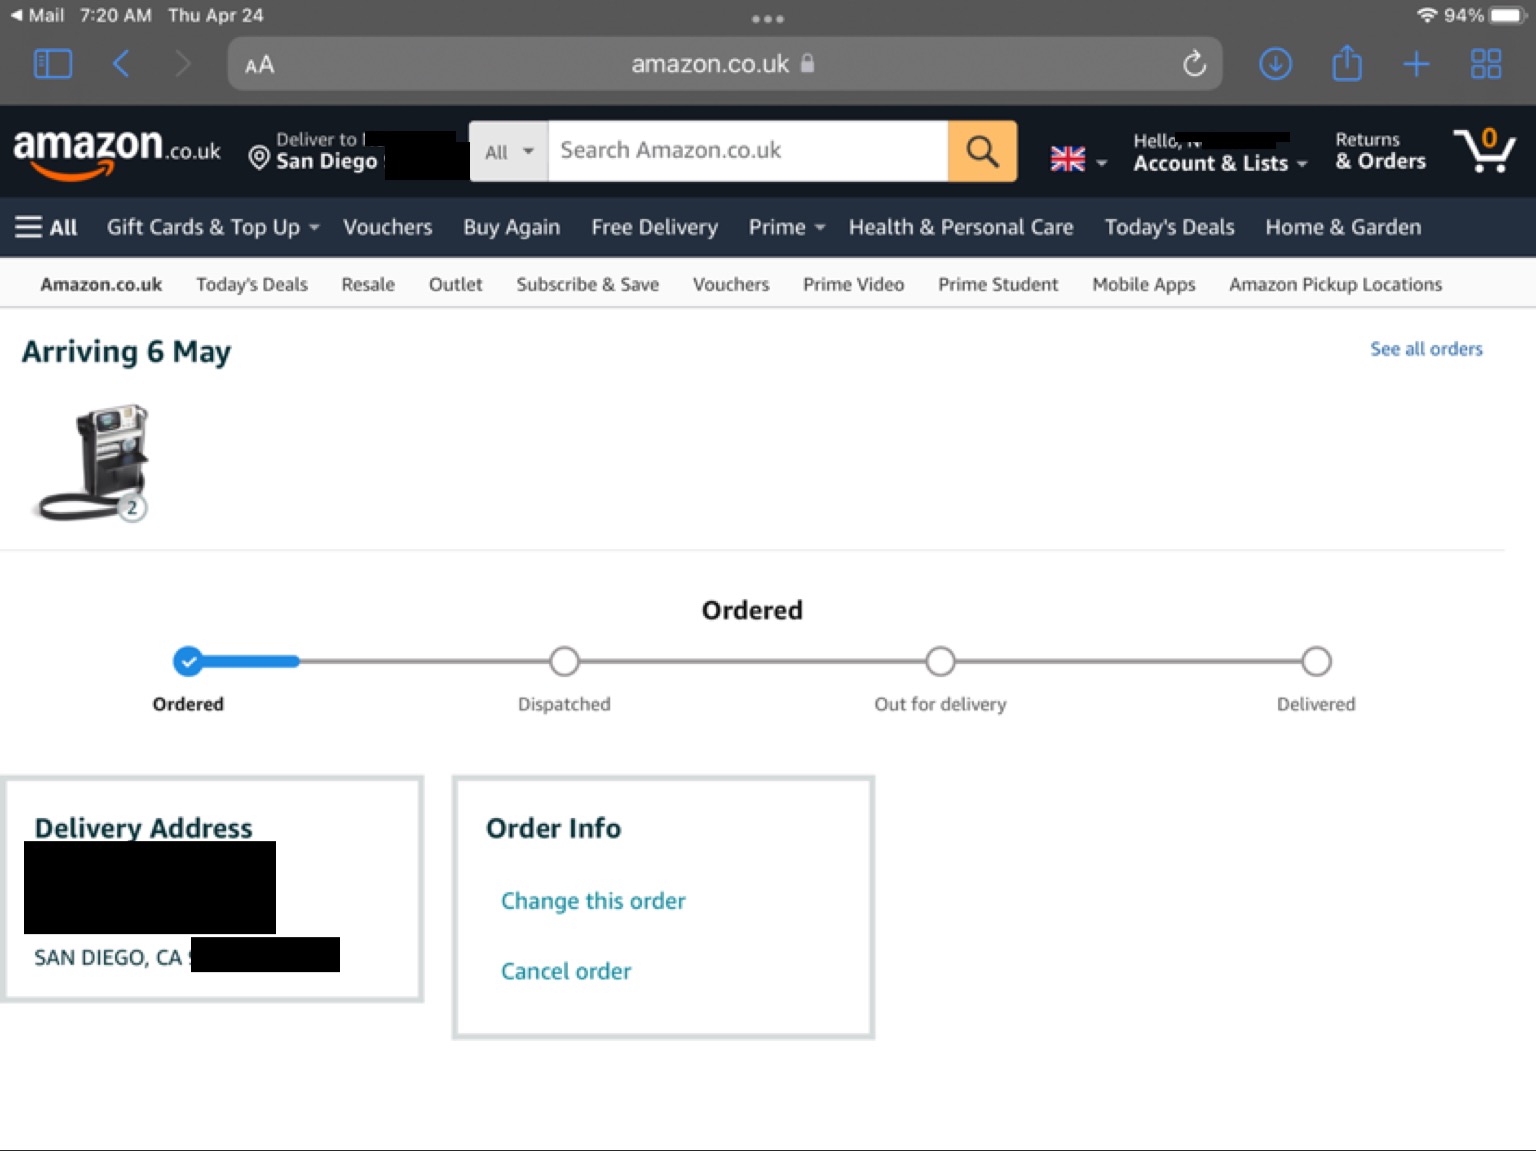This screenshot has height=1151, width=1536.
Task: Tap the battery indicator in status bar
Action: tap(1505, 15)
